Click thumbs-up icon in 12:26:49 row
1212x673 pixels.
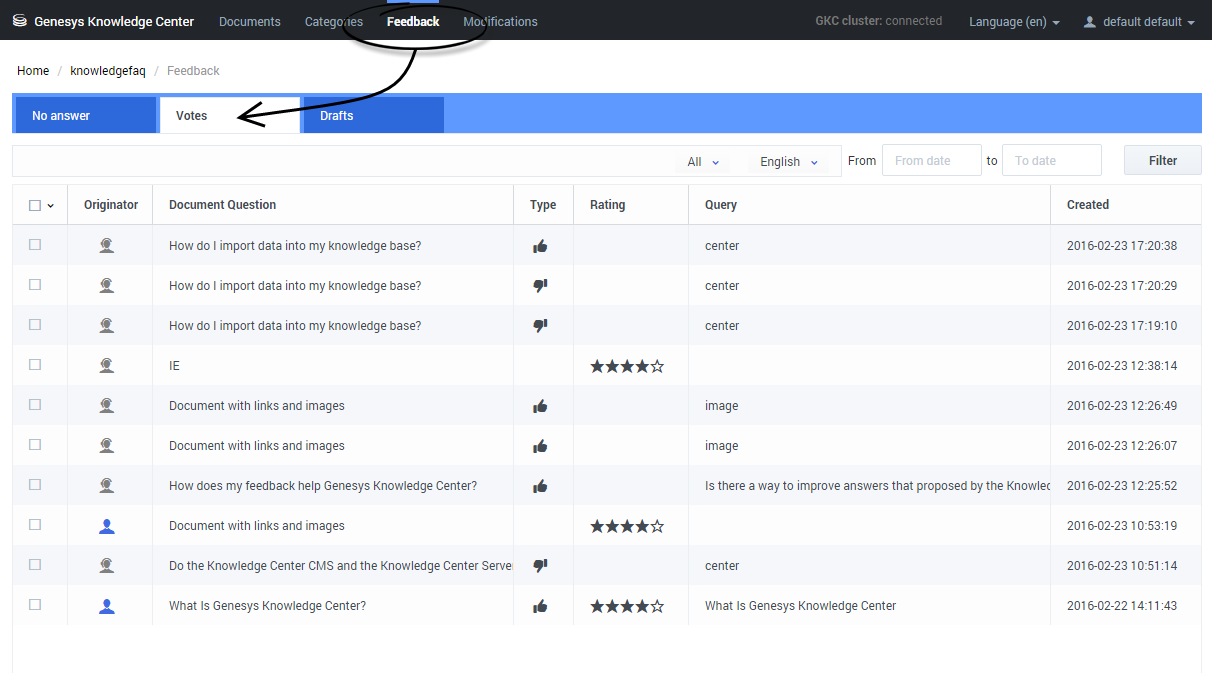point(540,406)
